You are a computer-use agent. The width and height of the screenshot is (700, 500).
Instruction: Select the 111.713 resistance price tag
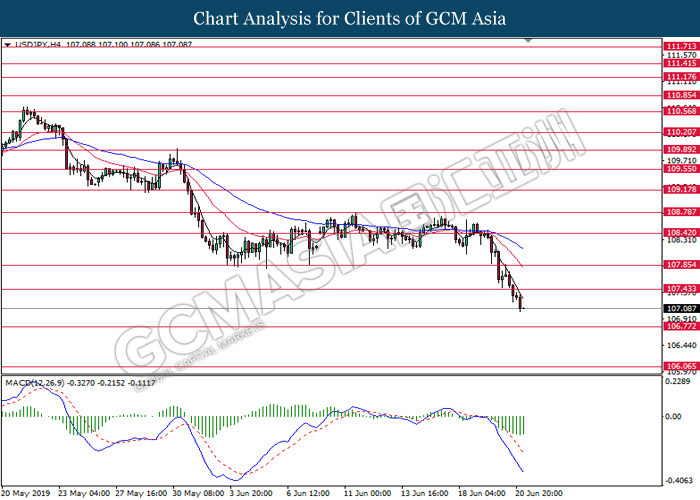click(x=680, y=46)
